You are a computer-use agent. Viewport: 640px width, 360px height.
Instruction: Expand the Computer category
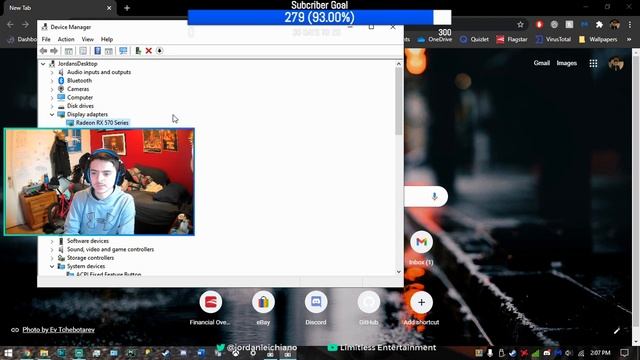[x=52, y=98]
